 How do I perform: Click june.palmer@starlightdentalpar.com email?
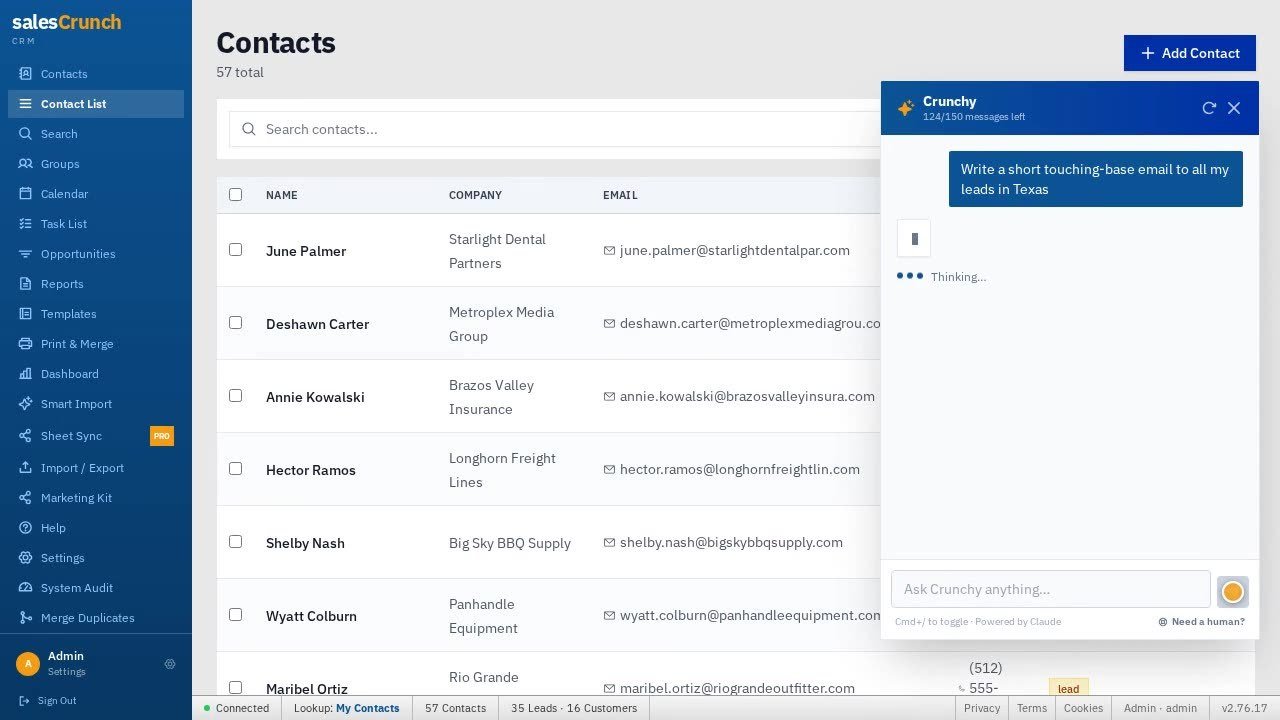734,250
